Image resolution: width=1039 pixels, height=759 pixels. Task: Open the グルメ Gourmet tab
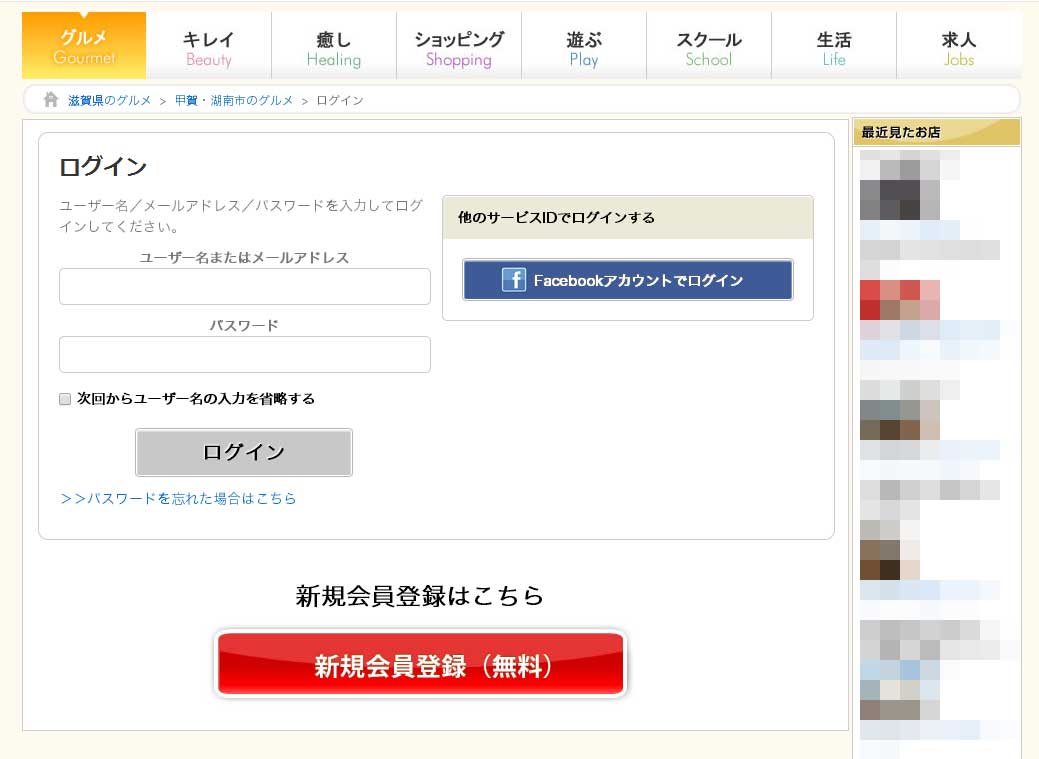click(x=84, y=46)
